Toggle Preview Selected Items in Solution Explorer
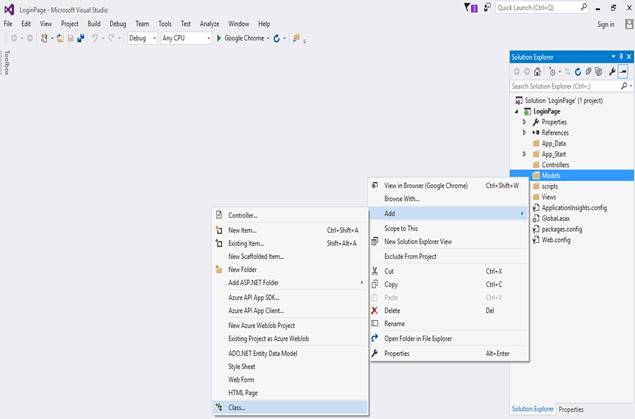635x419 pixels. click(x=623, y=72)
